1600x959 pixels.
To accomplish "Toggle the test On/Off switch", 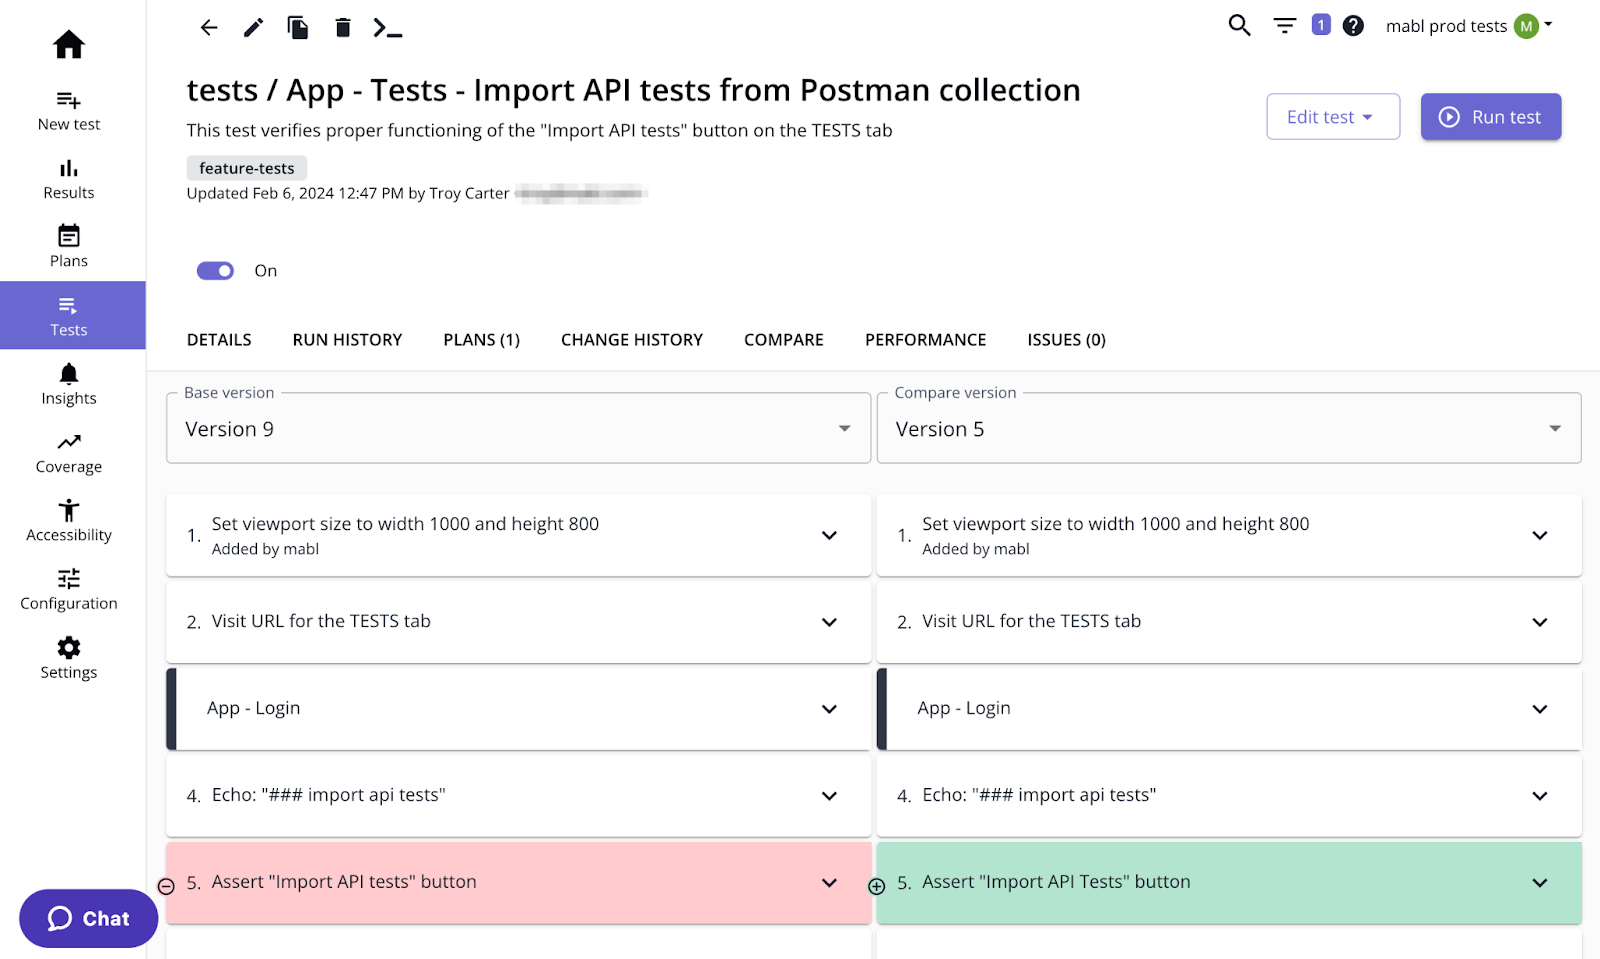I will click(215, 270).
